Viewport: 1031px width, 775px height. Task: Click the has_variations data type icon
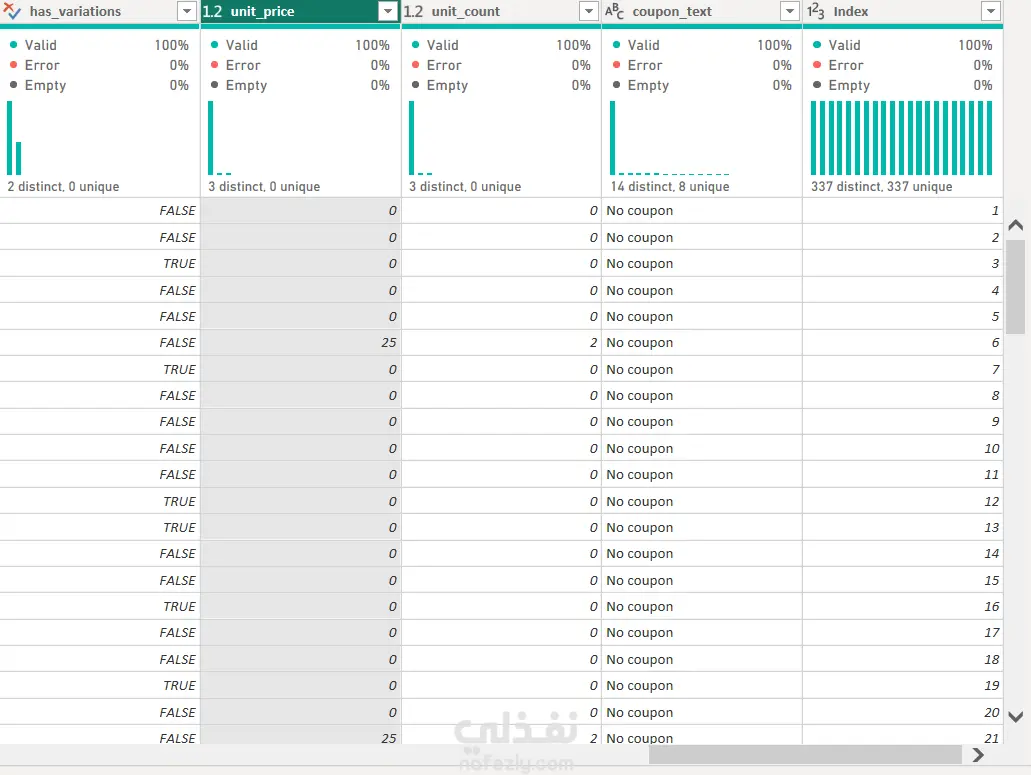click(x=12, y=11)
